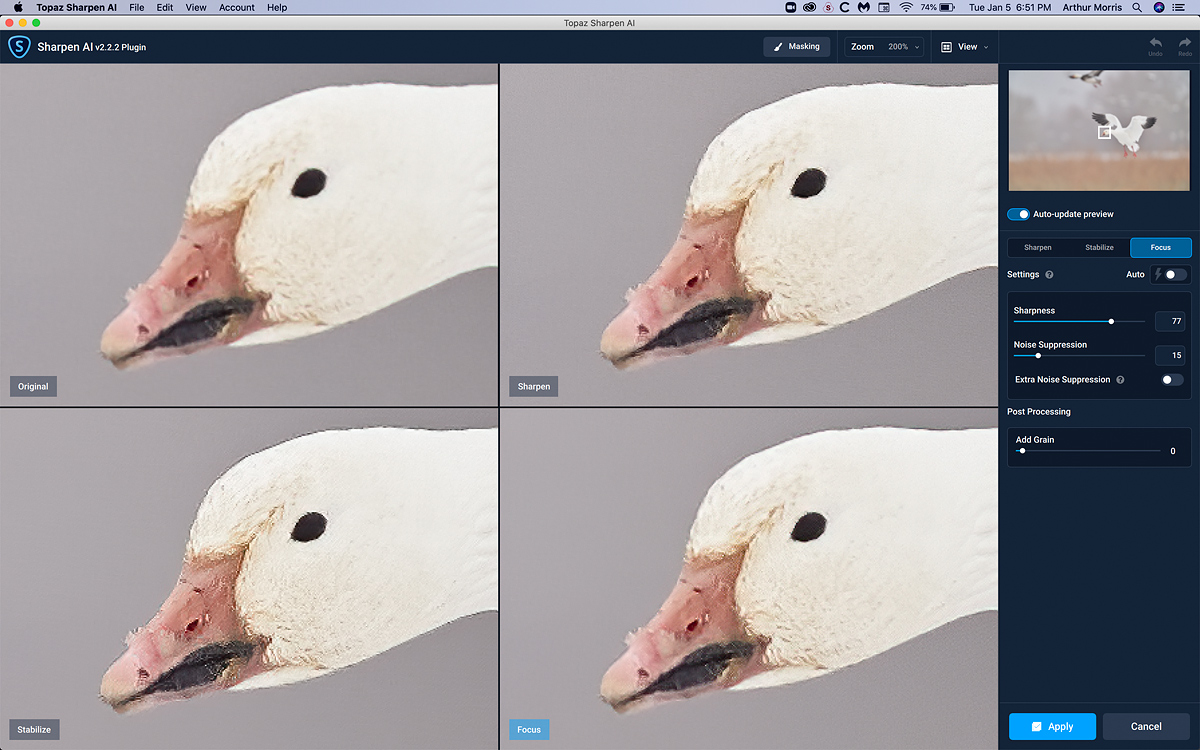Click the Stabilize preview pane image
The height and width of the screenshot is (750, 1200).
(248, 578)
